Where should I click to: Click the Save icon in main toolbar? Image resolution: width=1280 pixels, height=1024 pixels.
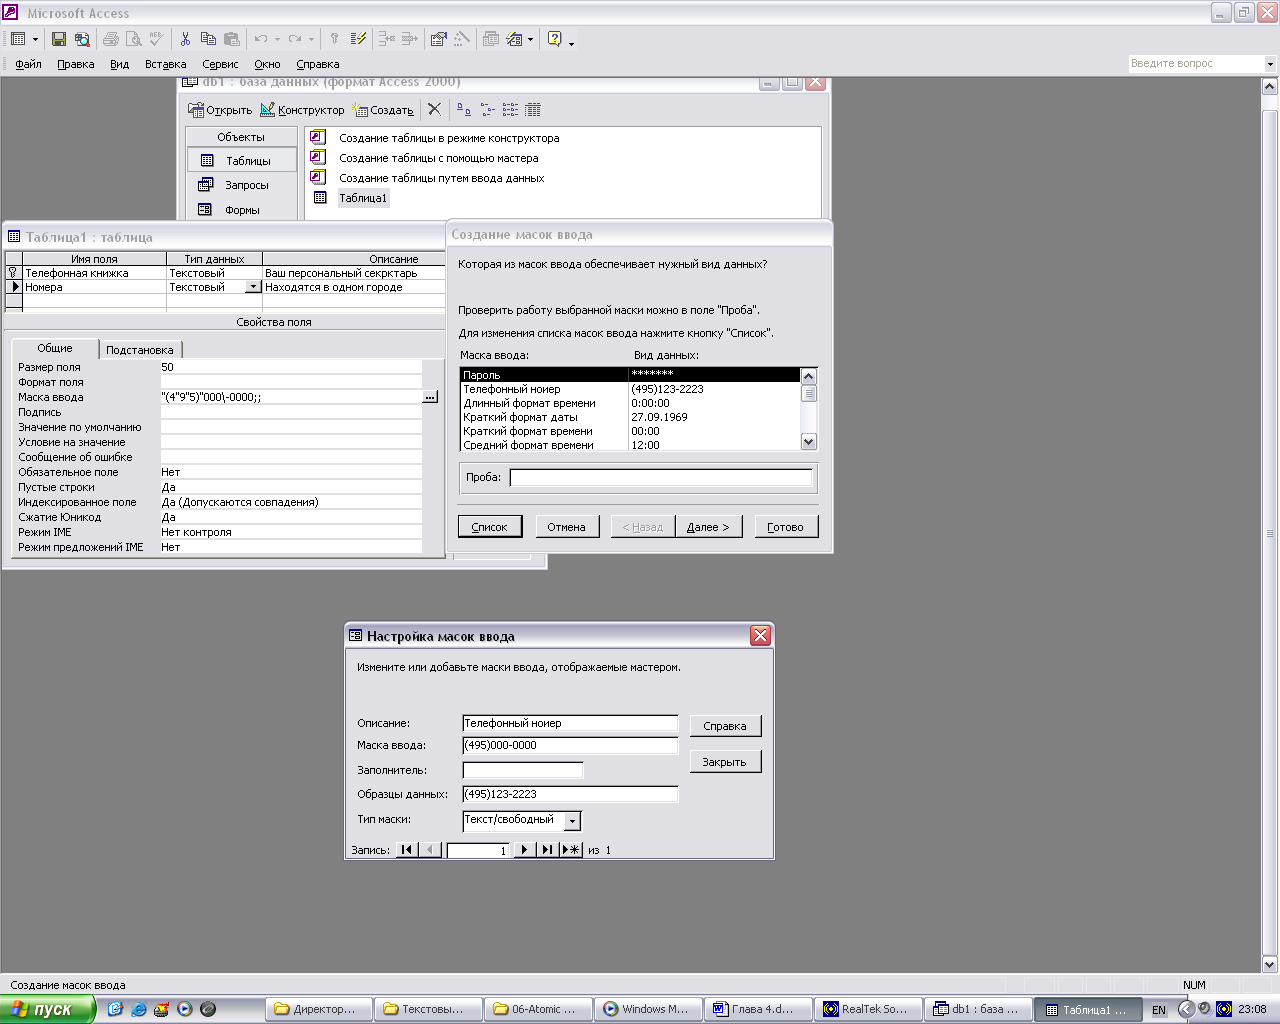point(59,39)
